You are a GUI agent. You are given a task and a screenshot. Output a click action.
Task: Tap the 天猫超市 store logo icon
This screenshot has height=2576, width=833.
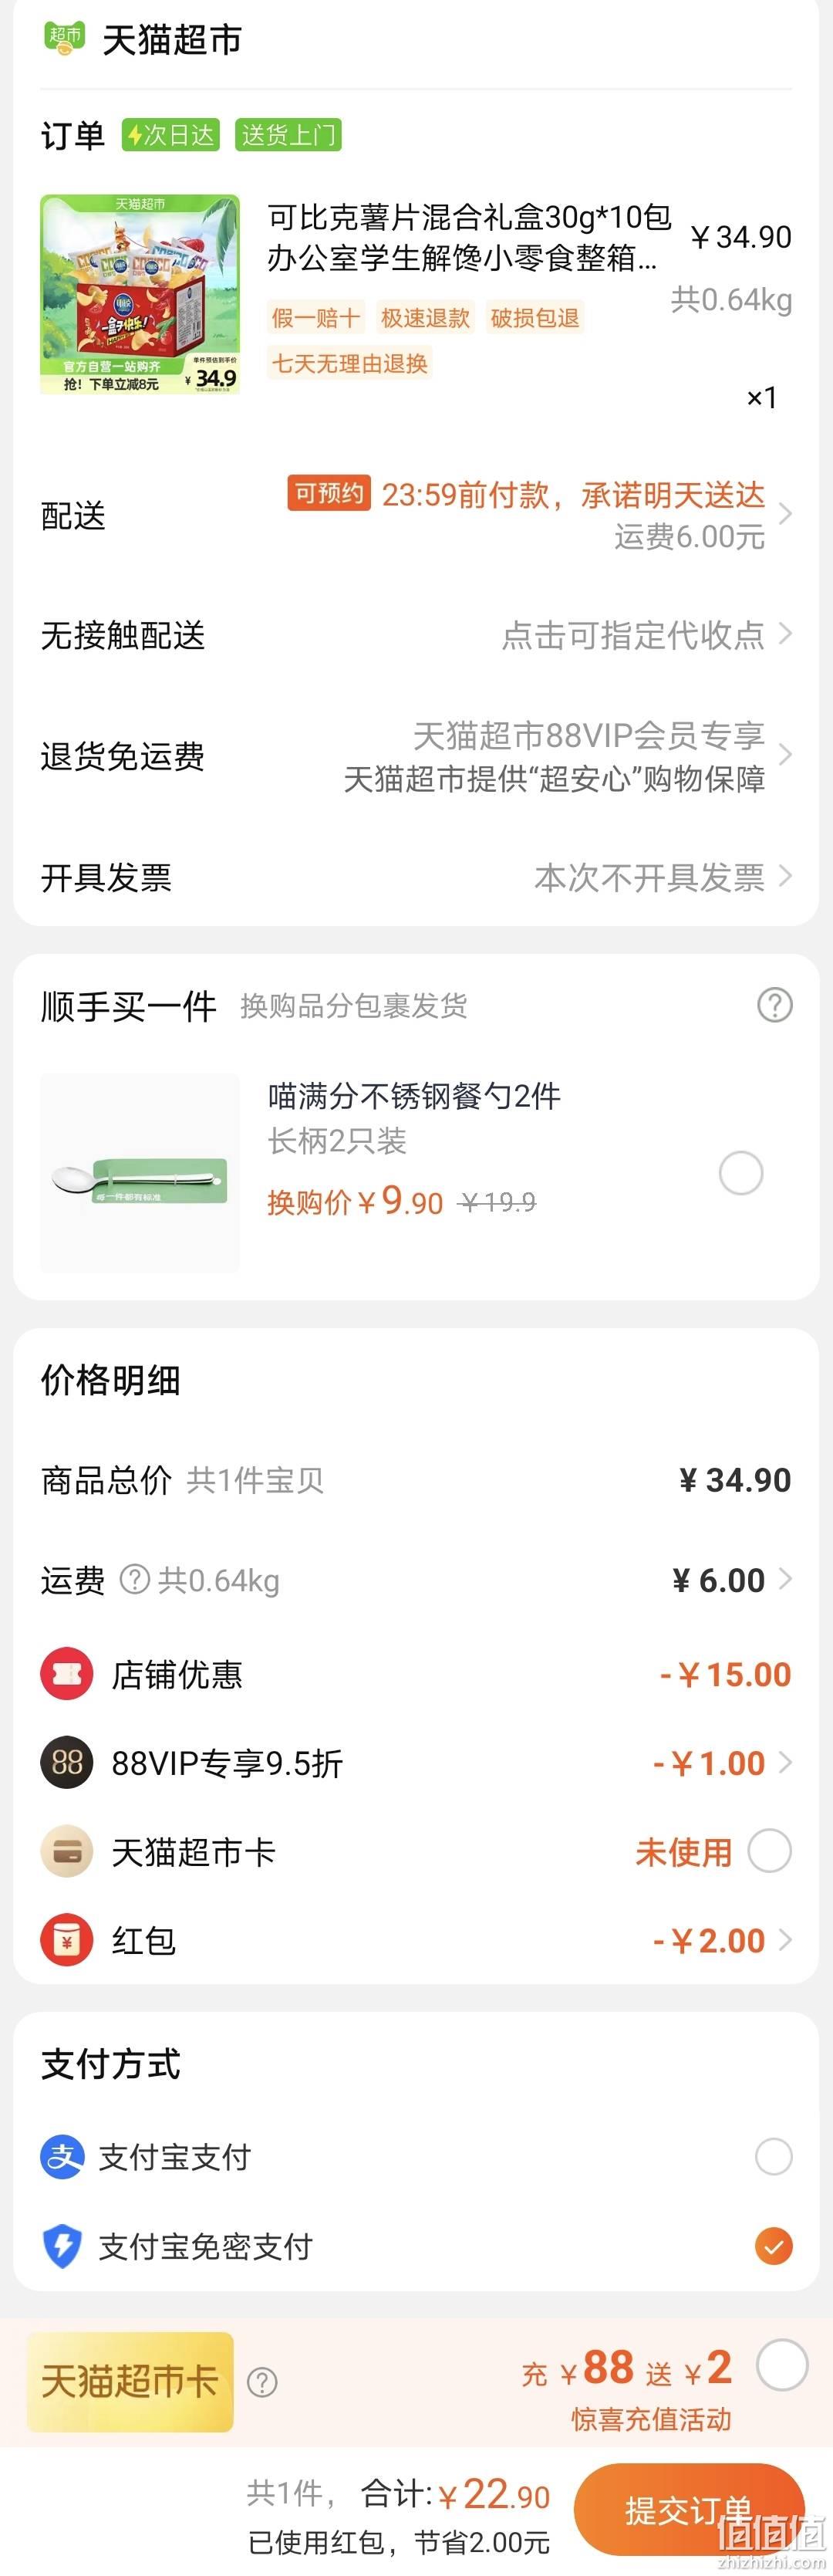[x=64, y=38]
